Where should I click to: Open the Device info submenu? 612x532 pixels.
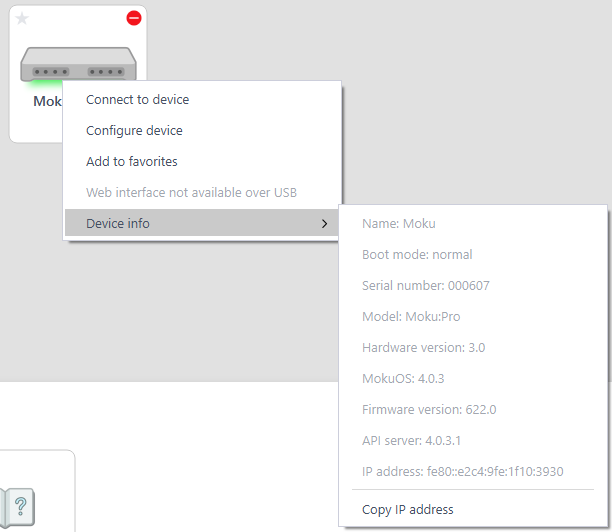[x=202, y=223]
